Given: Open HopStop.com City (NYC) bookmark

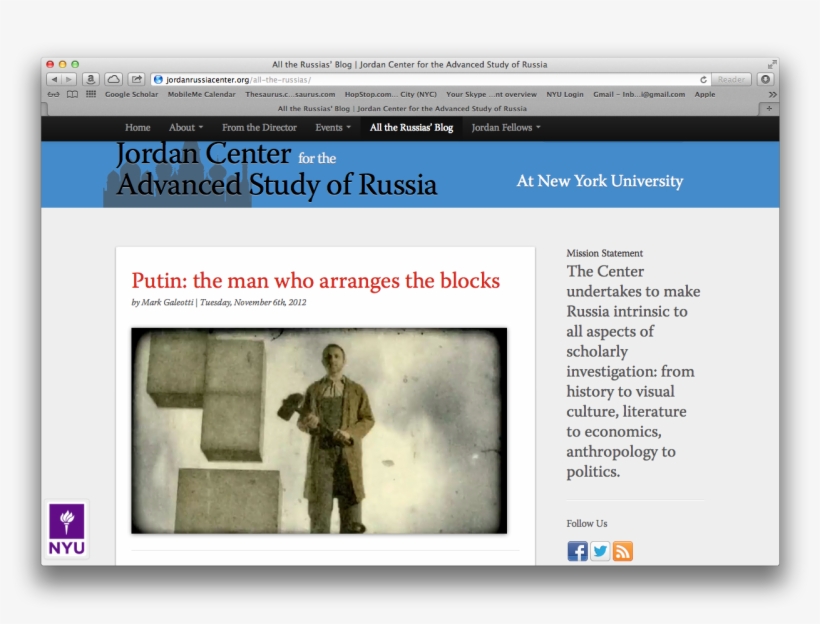Looking at the screenshot, I should click(x=390, y=95).
